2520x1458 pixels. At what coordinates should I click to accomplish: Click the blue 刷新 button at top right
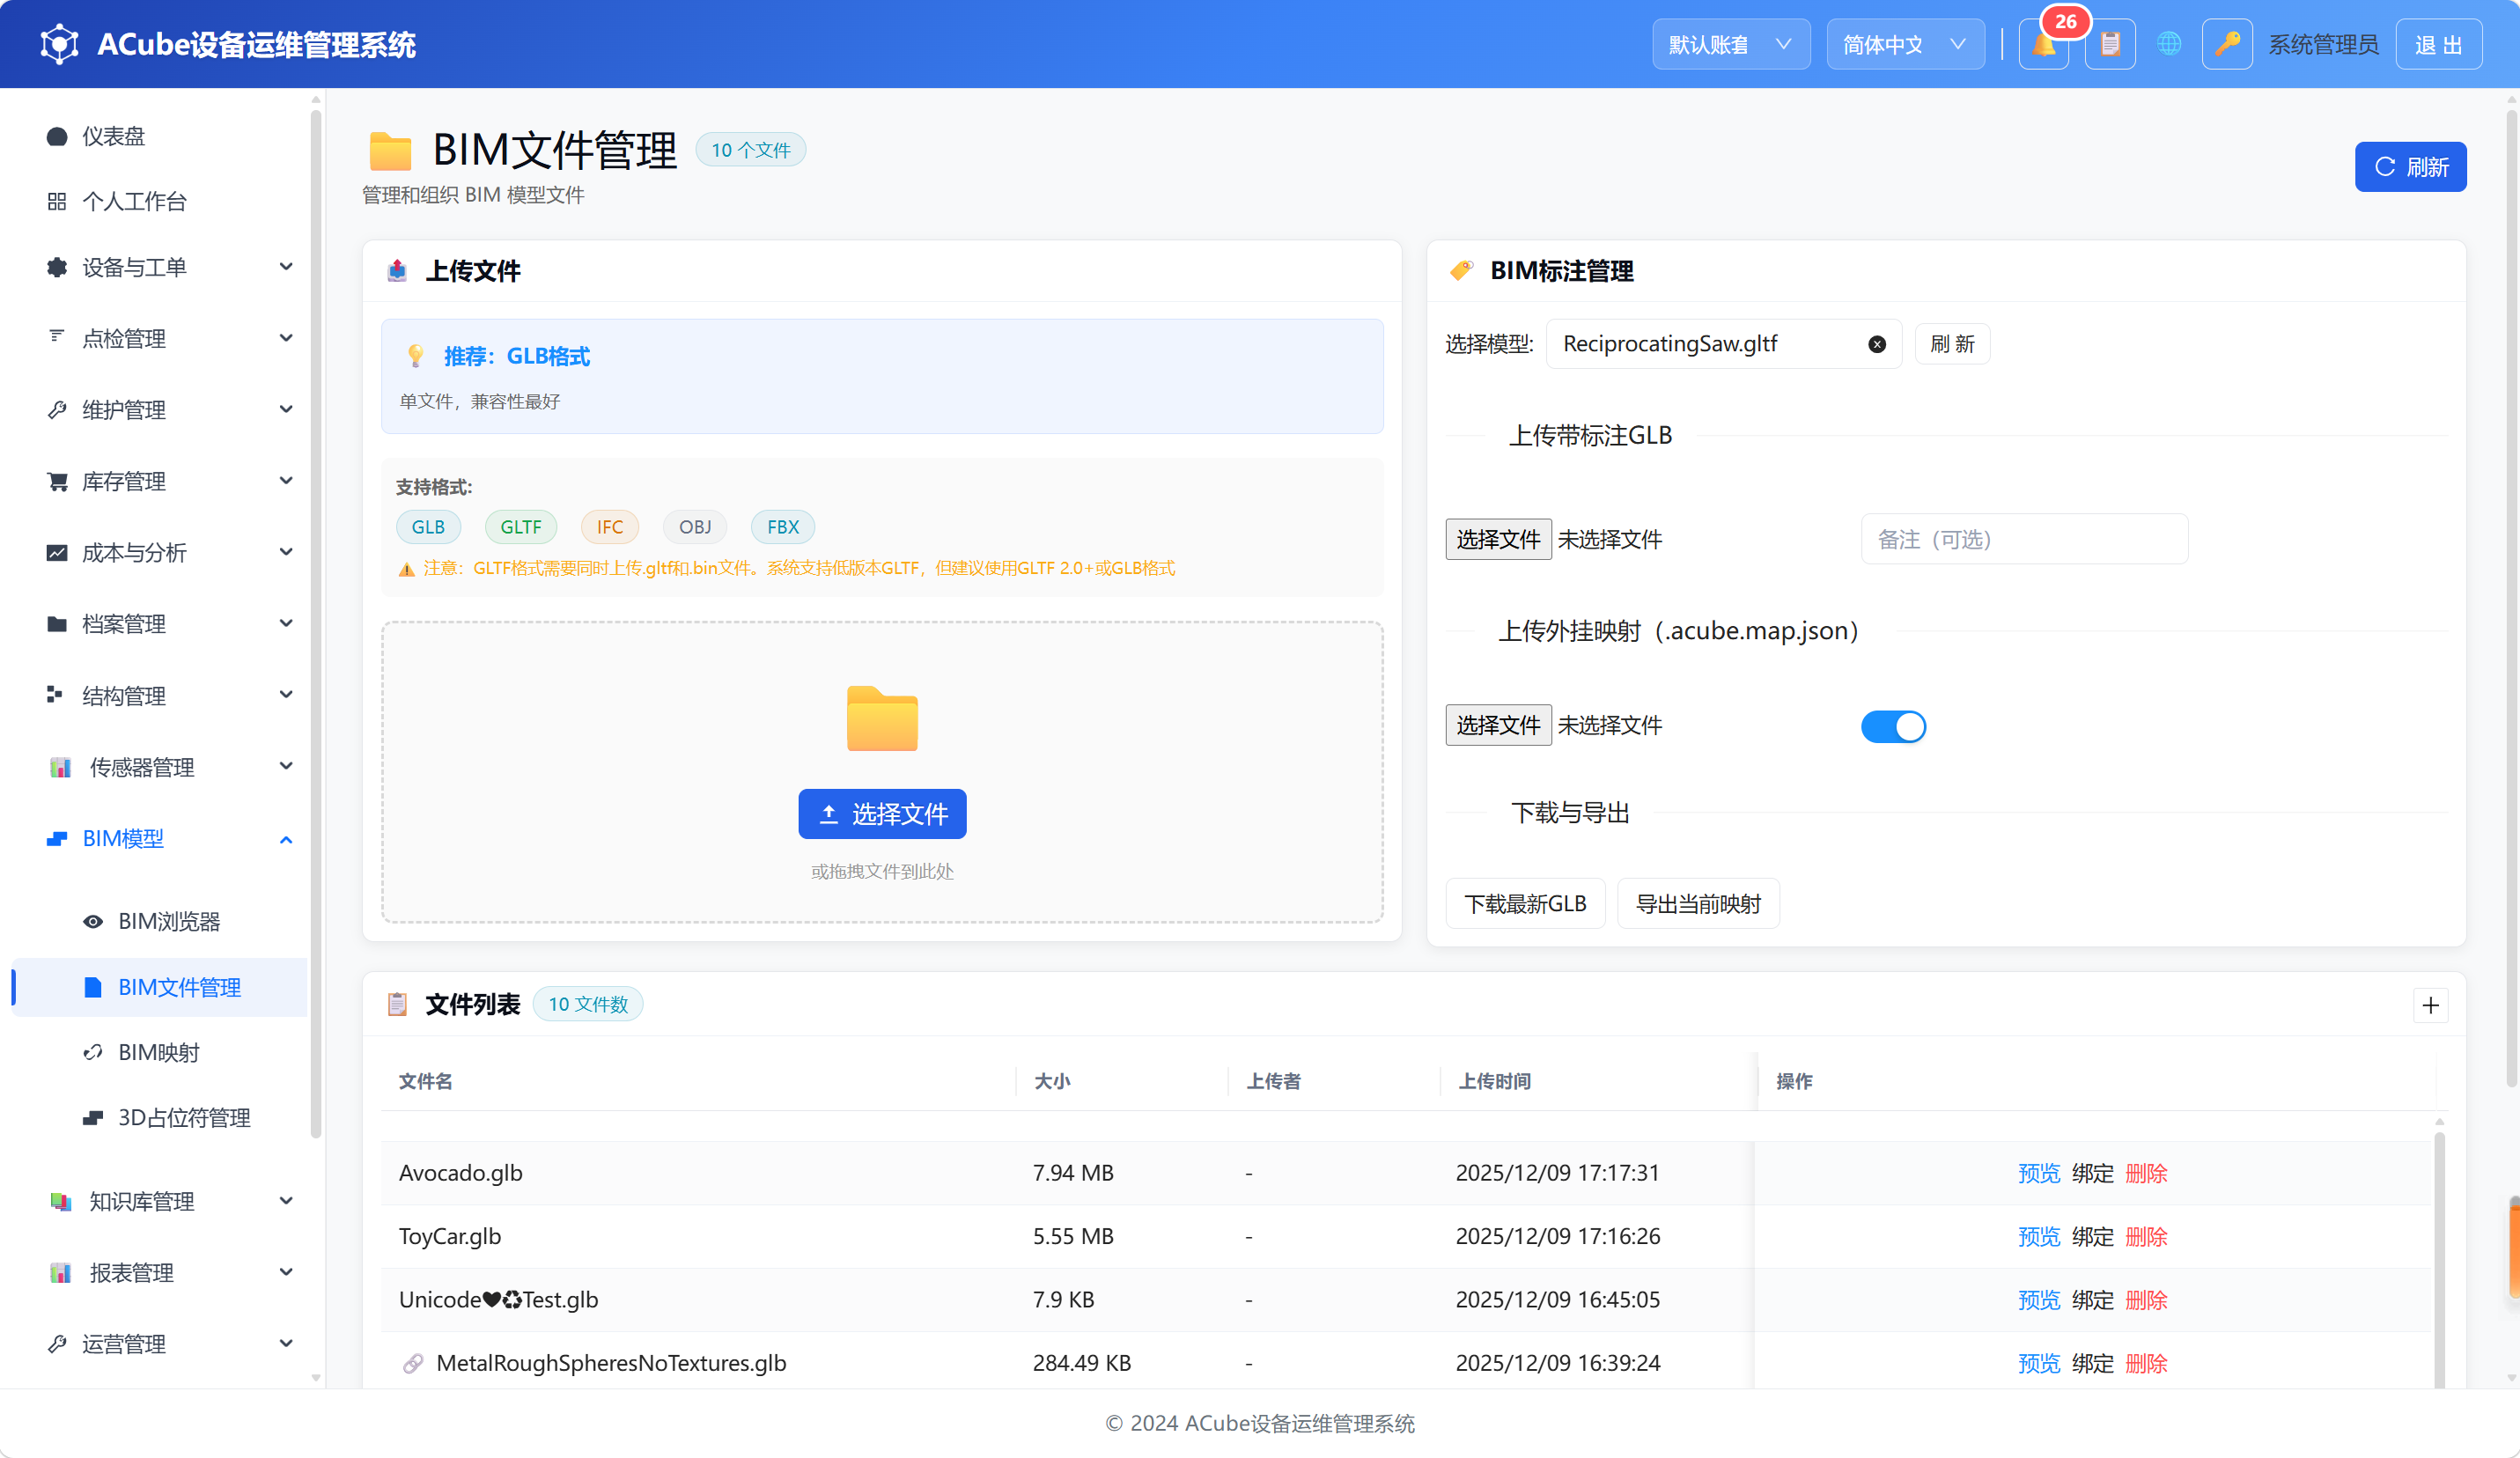click(x=2410, y=167)
